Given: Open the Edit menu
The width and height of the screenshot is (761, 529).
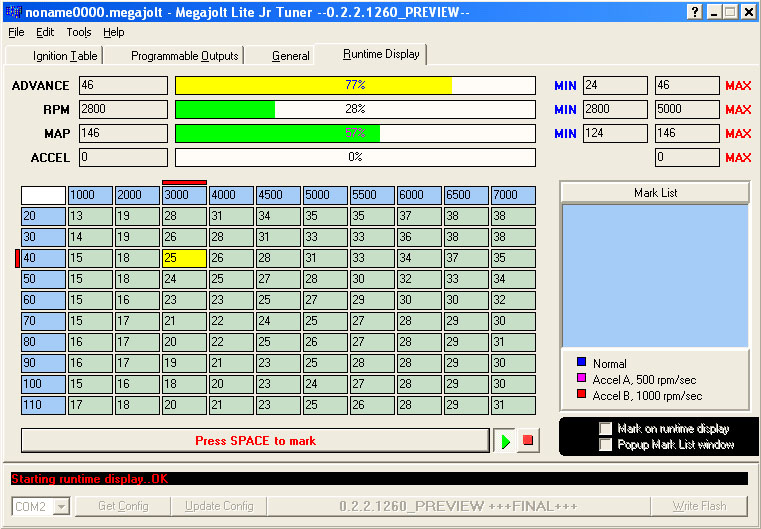Looking at the screenshot, I should click(x=45, y=33).
